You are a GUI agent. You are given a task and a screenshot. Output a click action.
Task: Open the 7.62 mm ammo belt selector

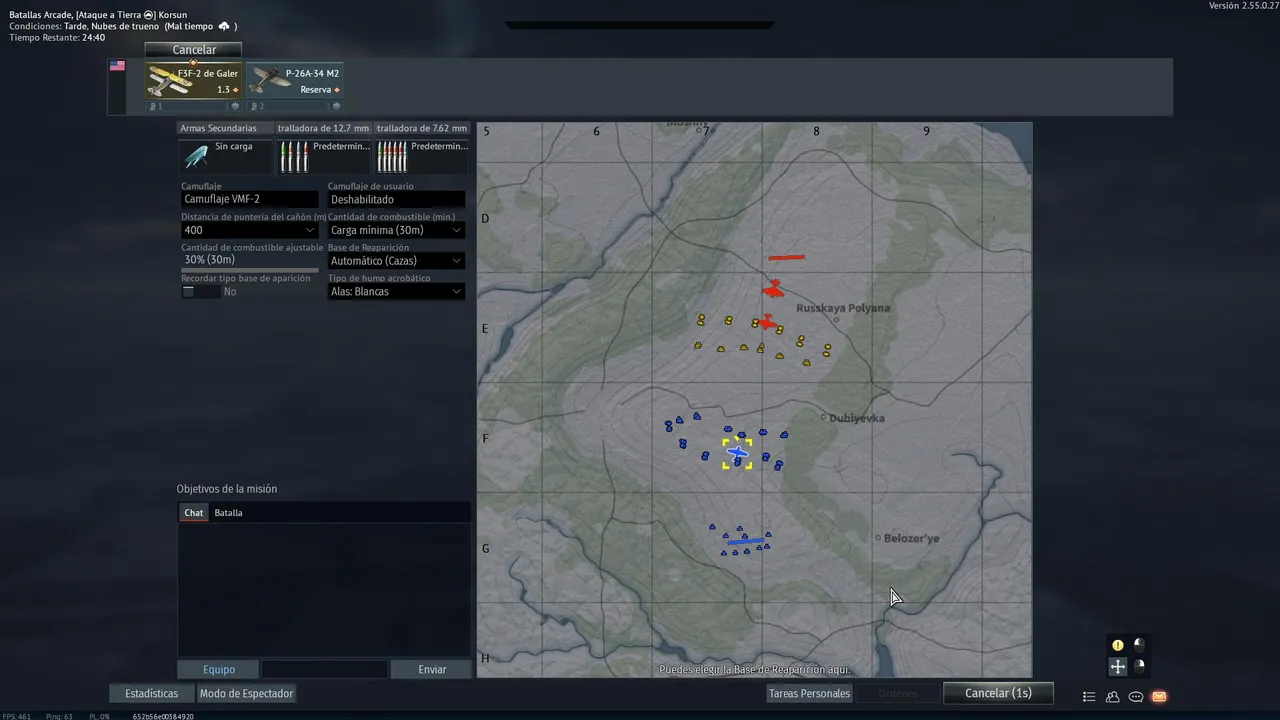(x=421, y=156)
